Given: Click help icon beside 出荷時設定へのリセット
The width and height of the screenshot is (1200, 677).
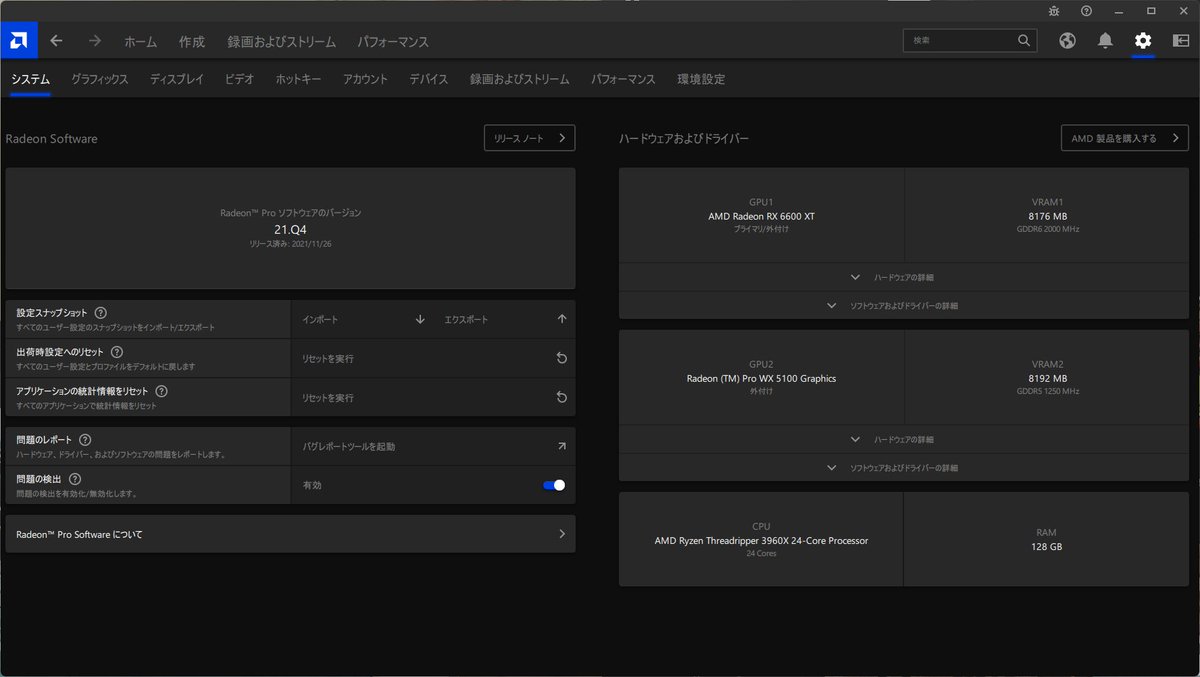Looking at the screenshot, I should [117, 352].
